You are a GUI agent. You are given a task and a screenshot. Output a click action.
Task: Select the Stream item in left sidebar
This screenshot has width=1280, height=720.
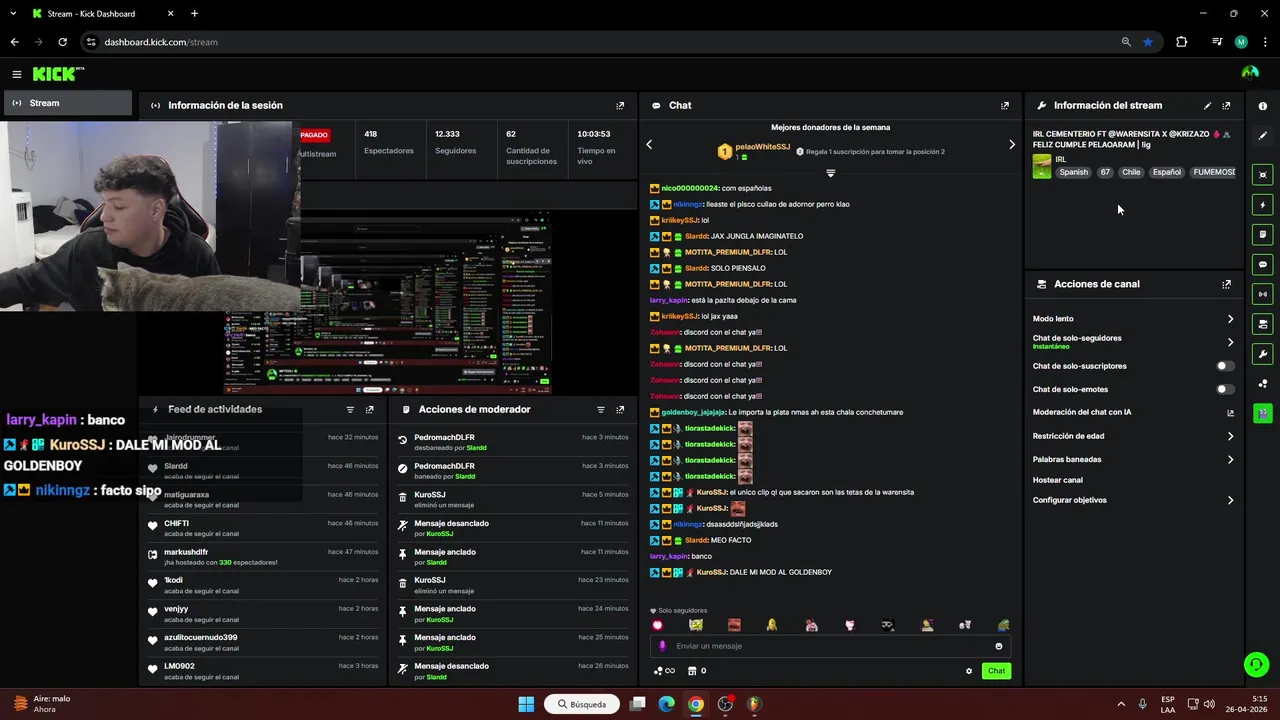(x=66, y=103)
